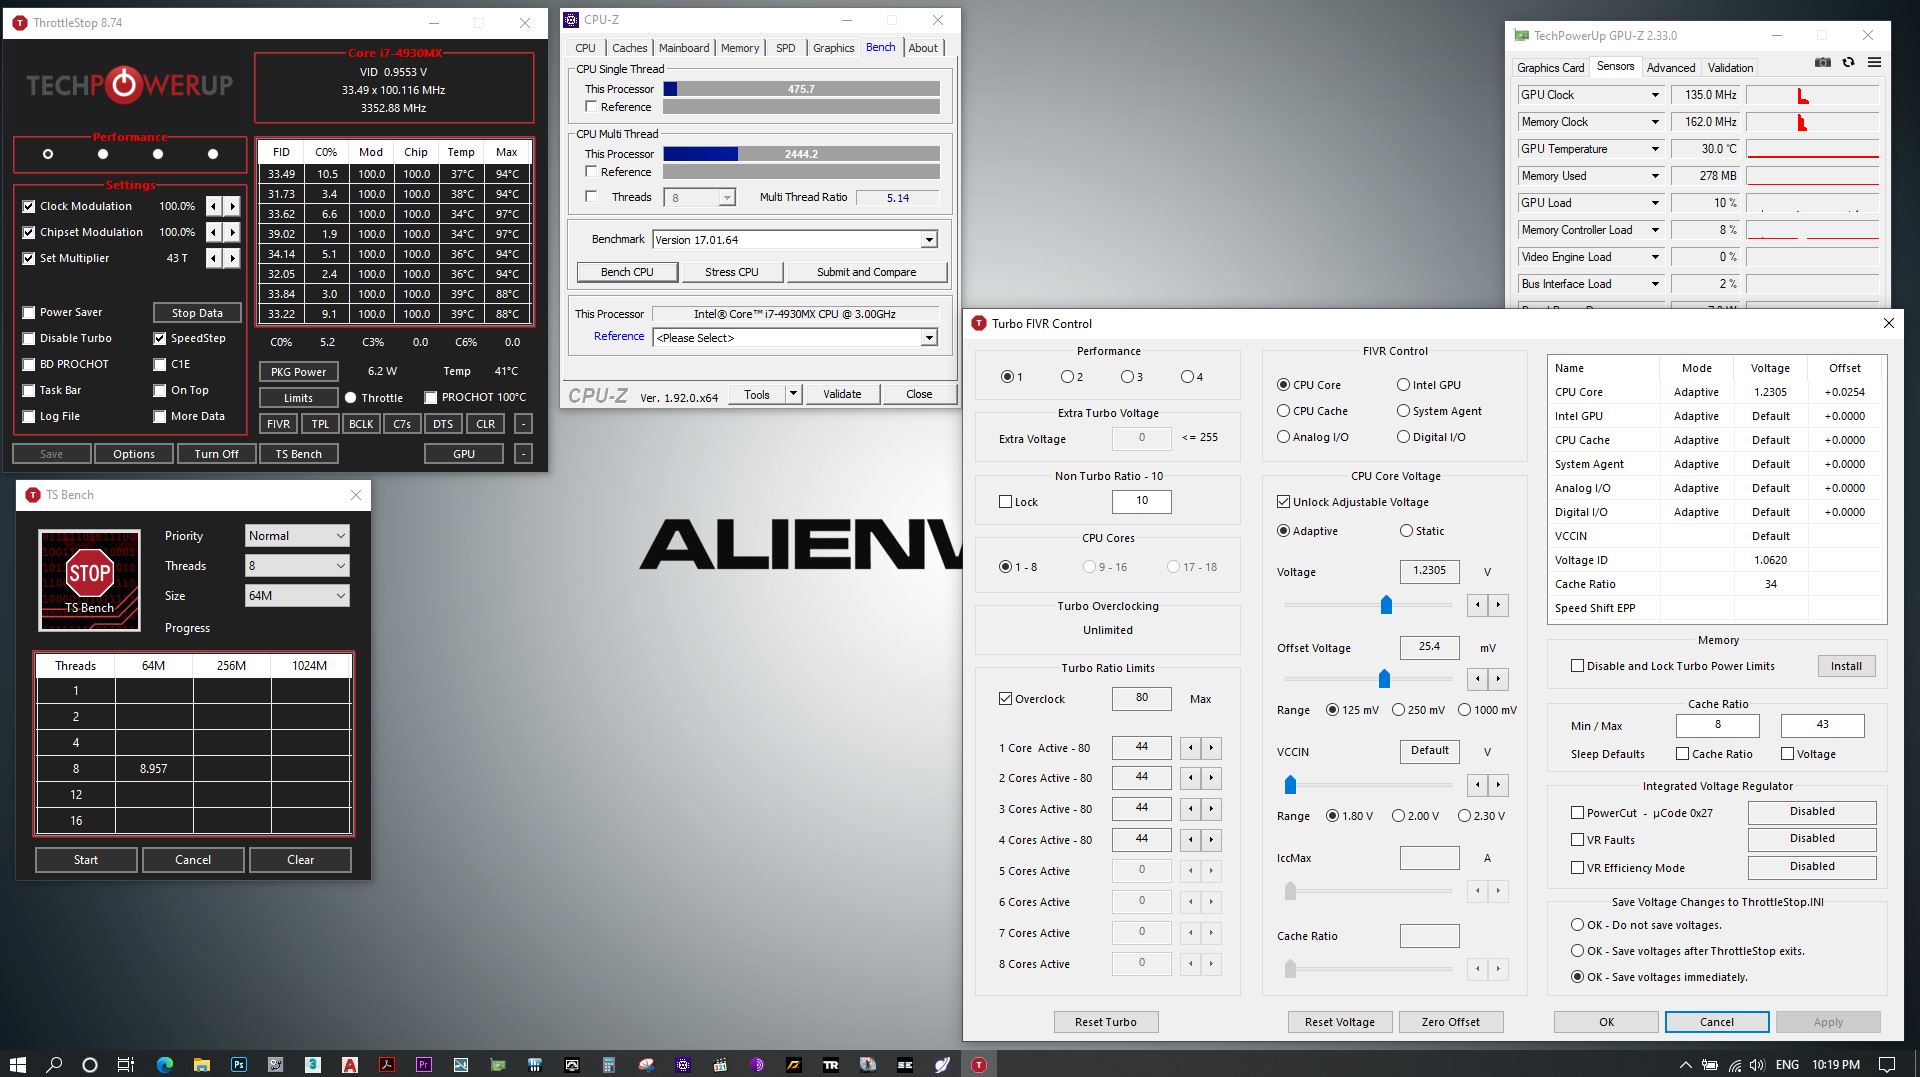The image size is (1920, 1077).
Task: Toggle the Overclock checkbox
Action: tap(1005, 699)
